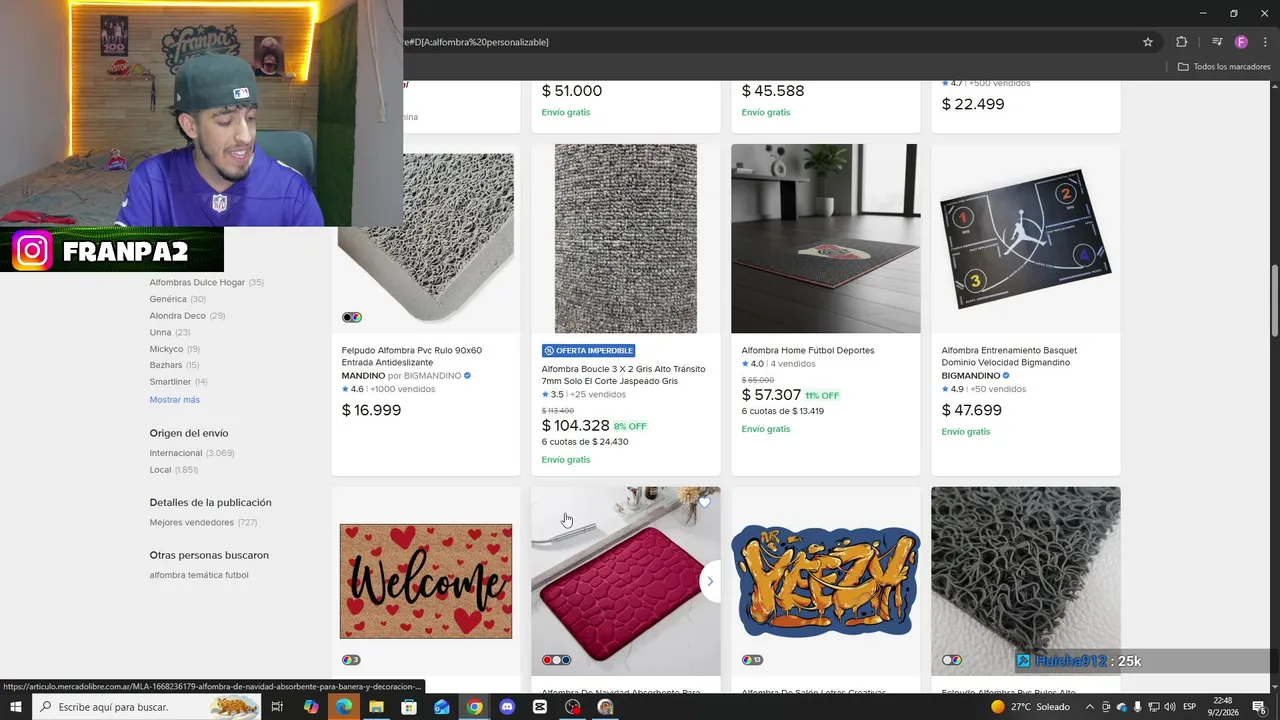1280x720 pixels.
Task: Open the Welcome hearts doormat image
Action: (426, 581)
